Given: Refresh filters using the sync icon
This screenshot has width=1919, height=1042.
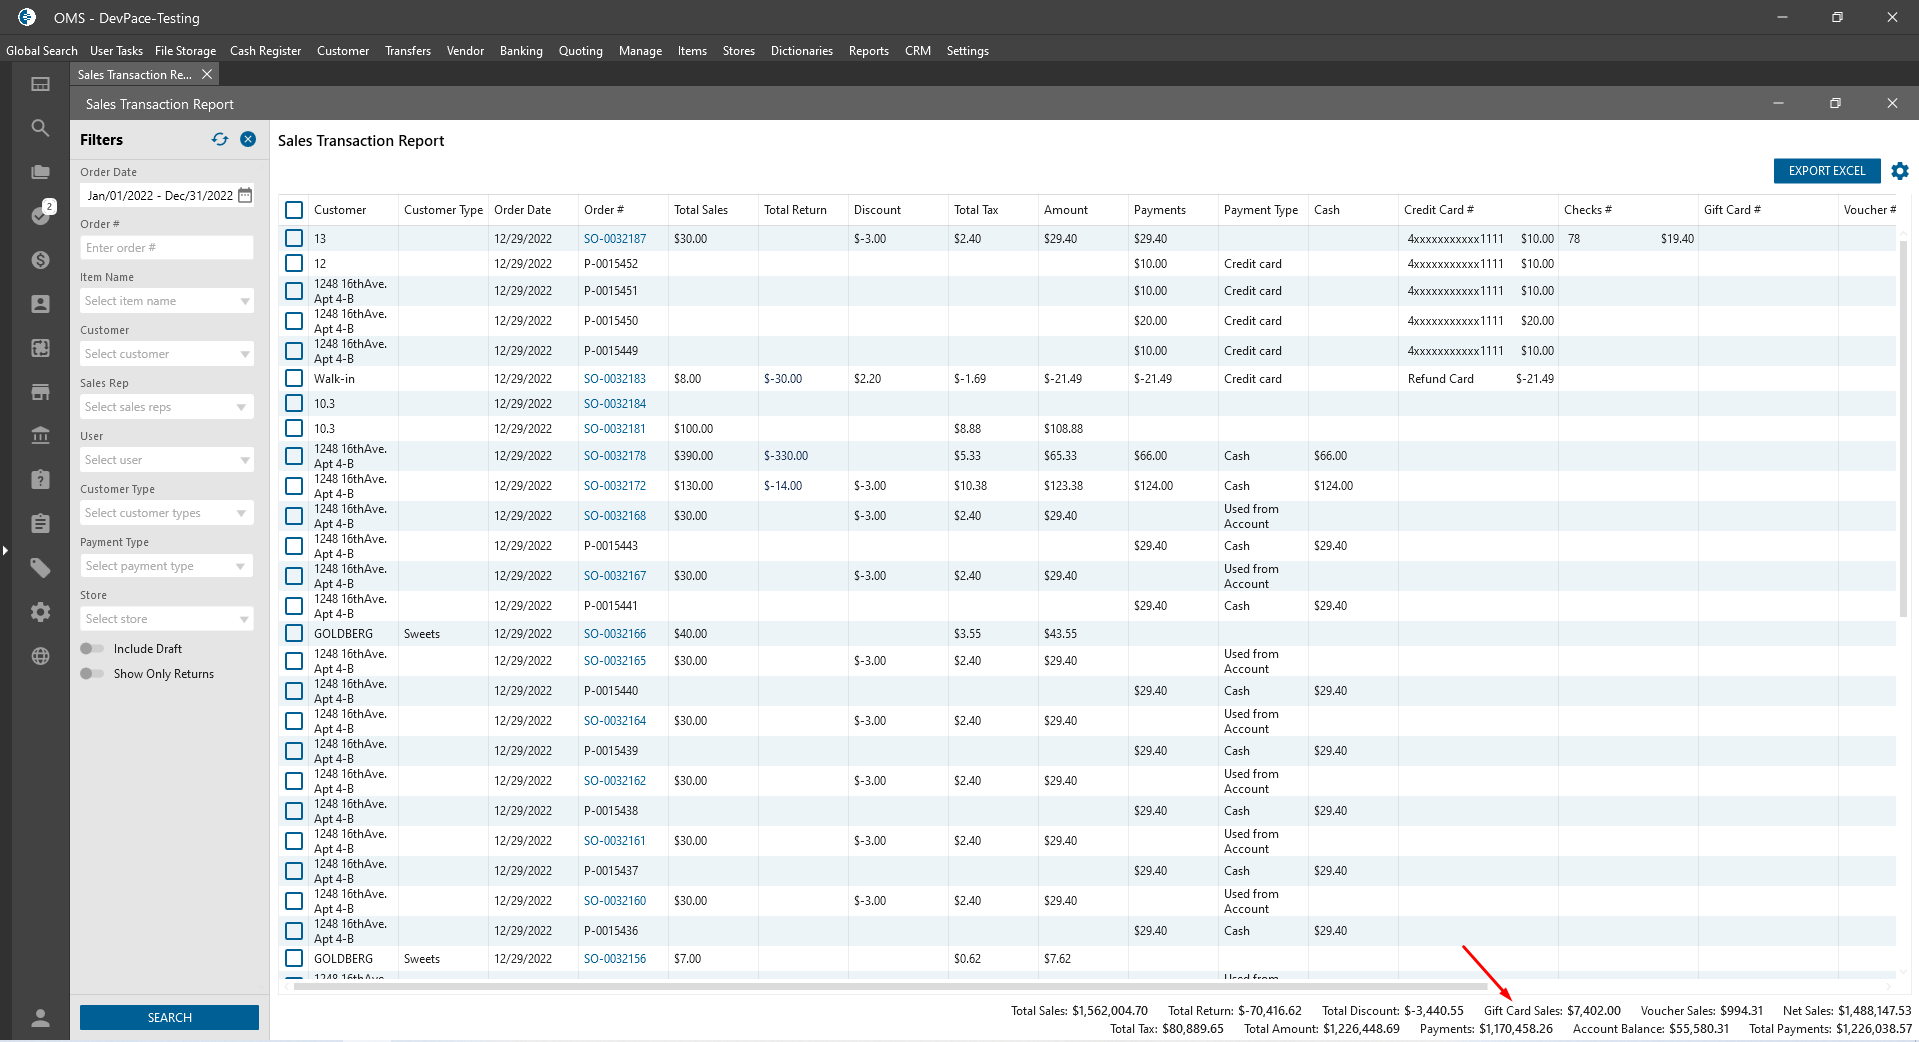Looking at the screenshot, I should click(220, 140).
